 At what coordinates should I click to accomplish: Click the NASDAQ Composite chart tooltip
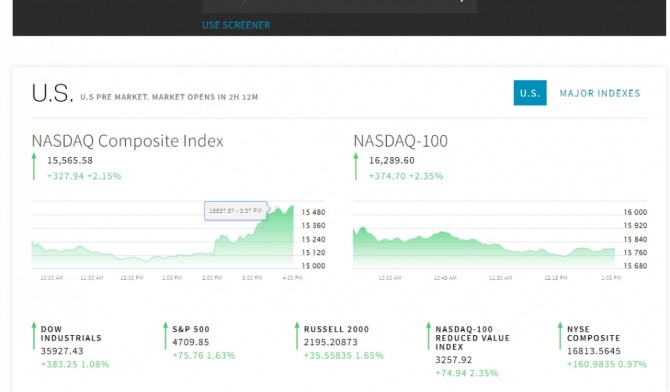click(x=236, y=211)
